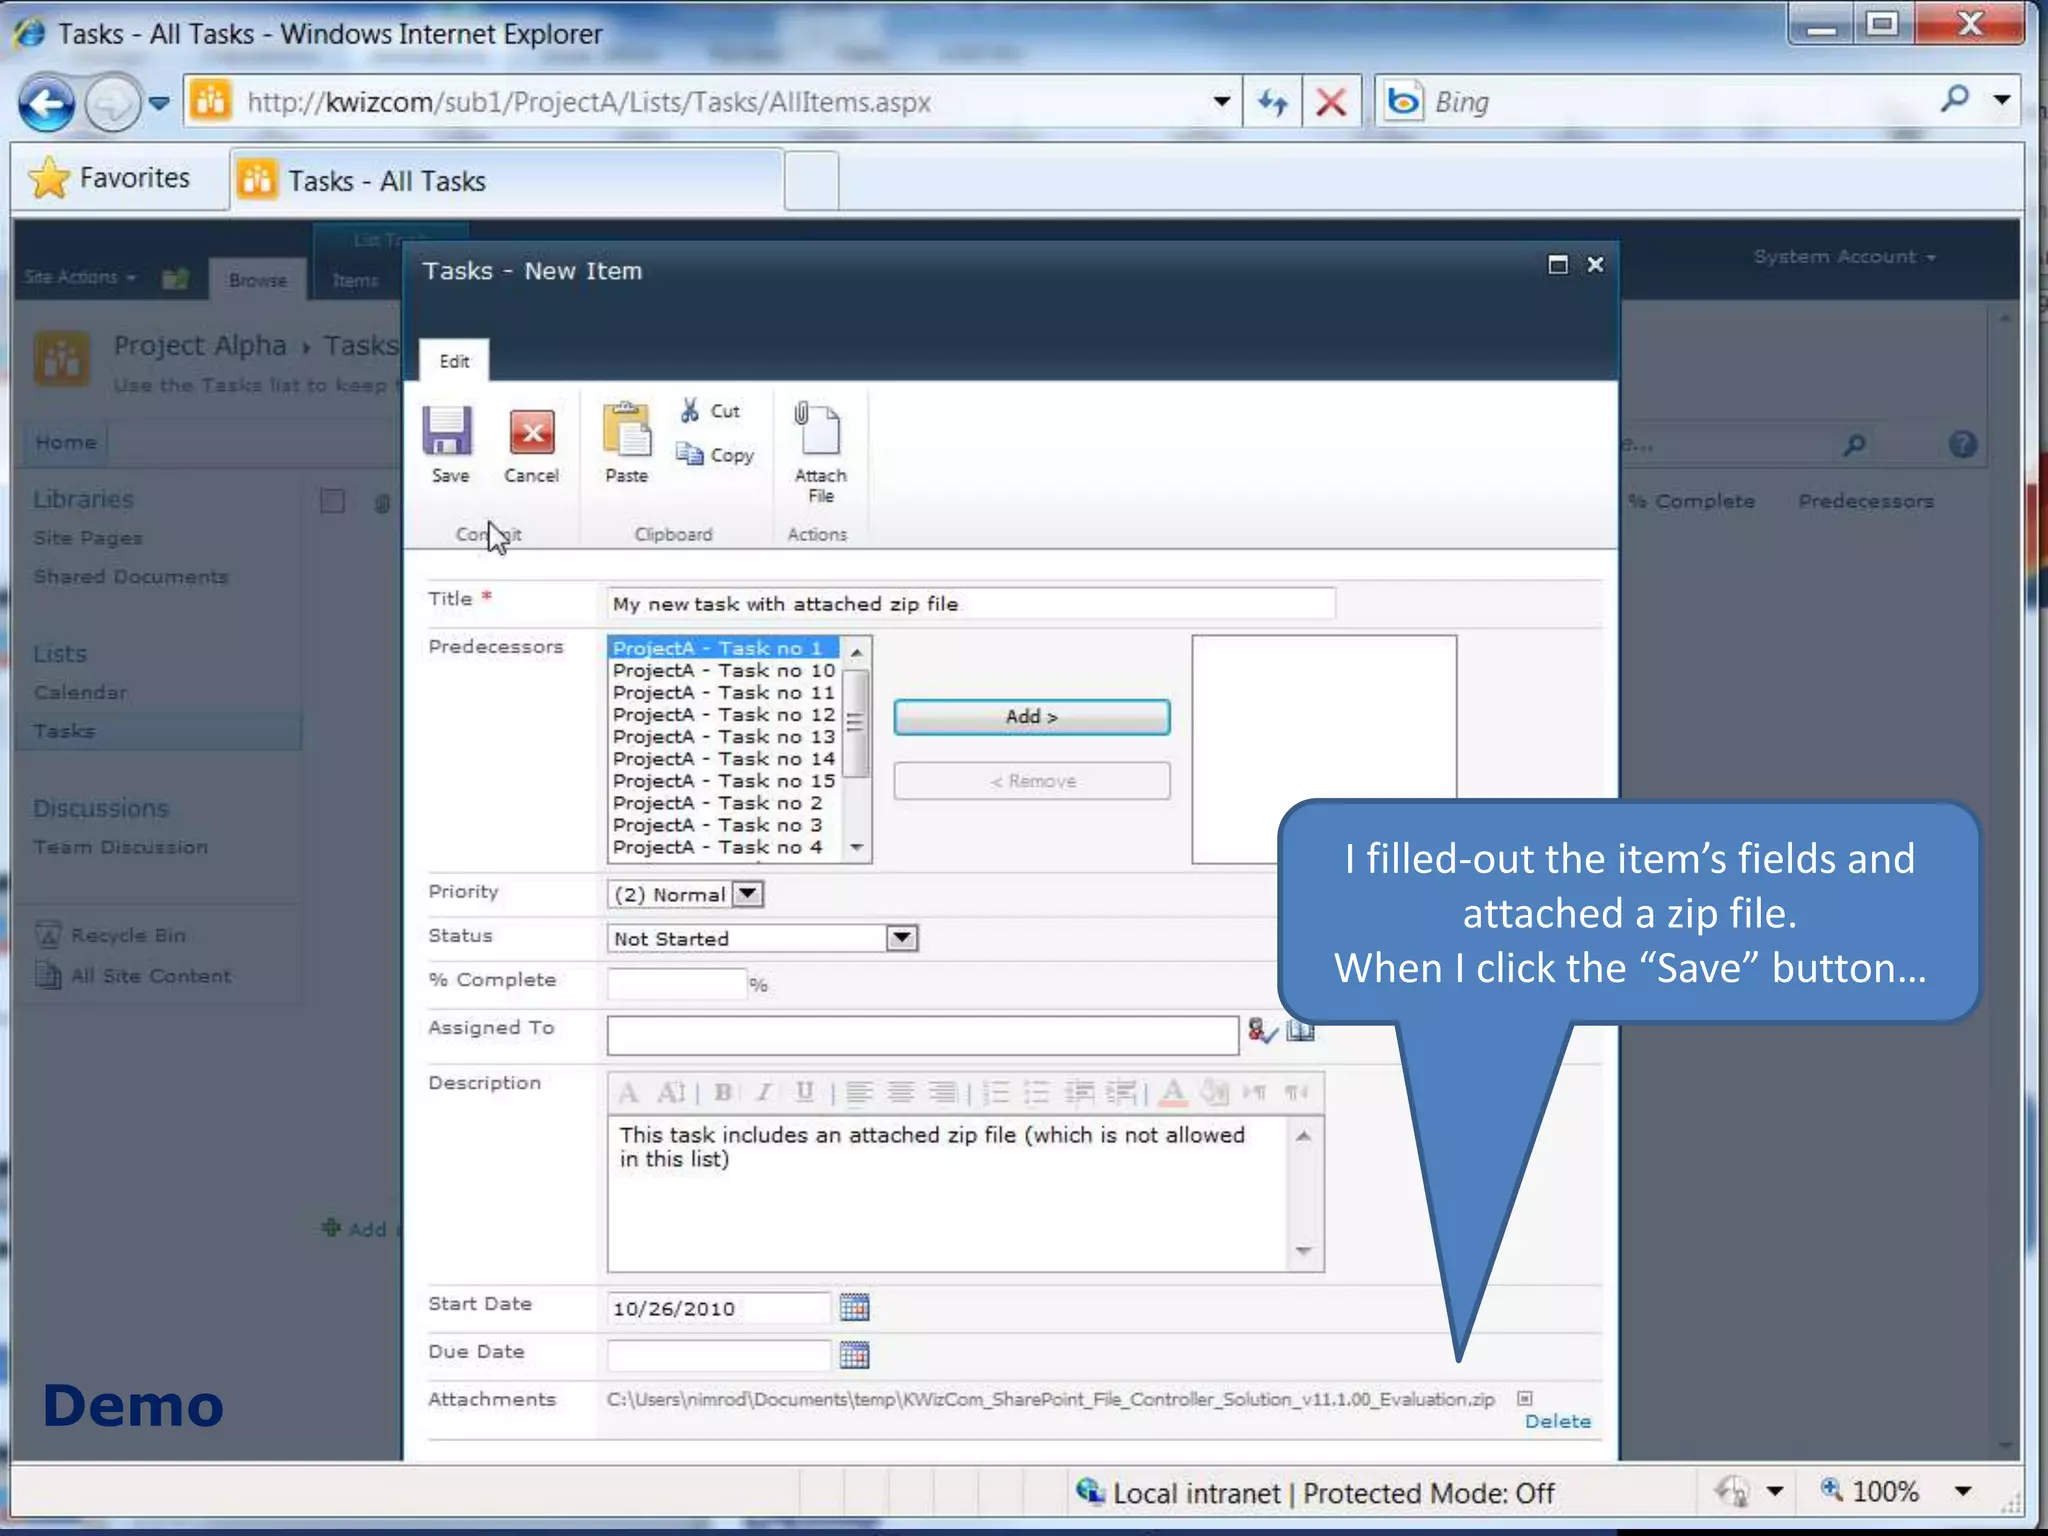The width and height of the screenshot is (2048, 1536).
Task: Open search provider dropdown arrow
Action: [2001, 100]
